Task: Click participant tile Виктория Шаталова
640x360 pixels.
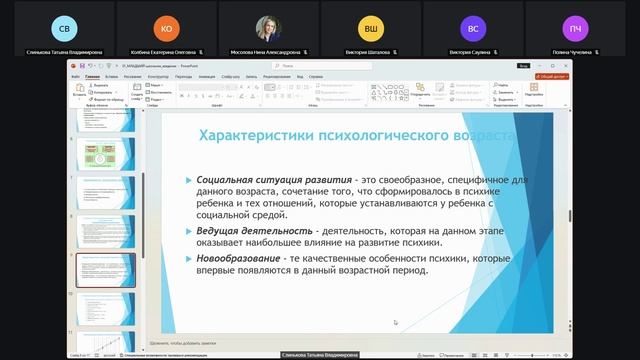Action: (x=371, y=29)
